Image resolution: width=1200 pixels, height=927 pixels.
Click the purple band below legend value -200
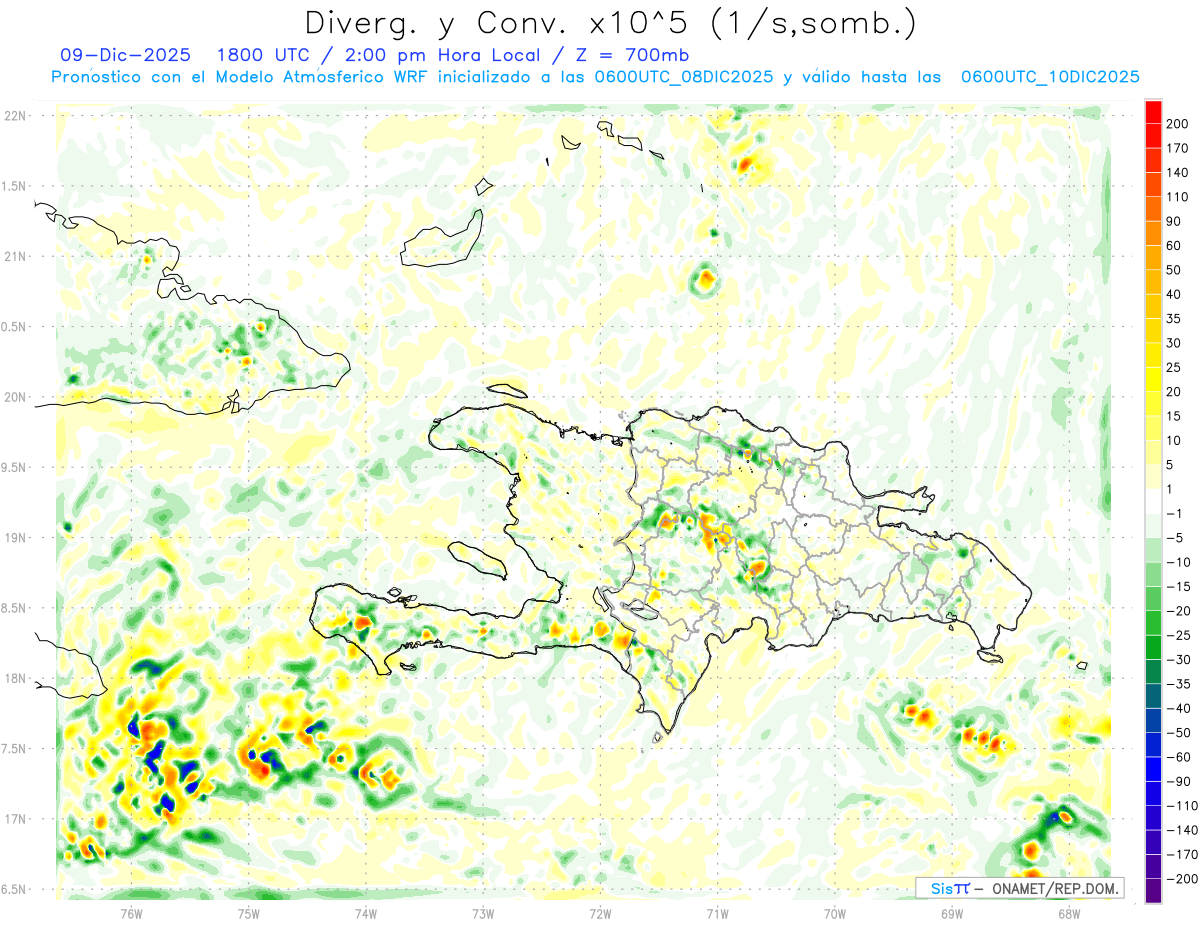(1154, 891)
